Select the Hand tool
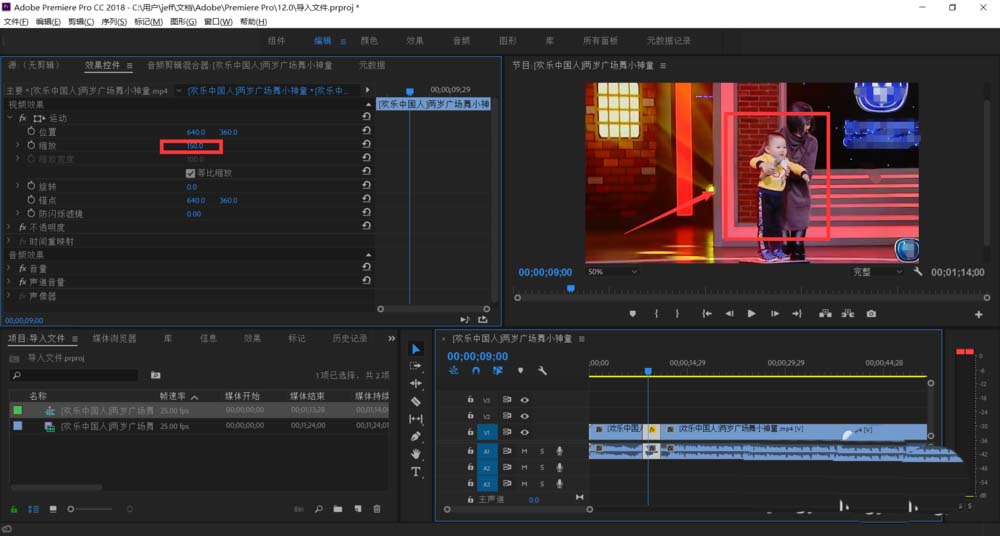This screenshot has height=536, width=1000. pyautogui.click(x=416, y=454)
